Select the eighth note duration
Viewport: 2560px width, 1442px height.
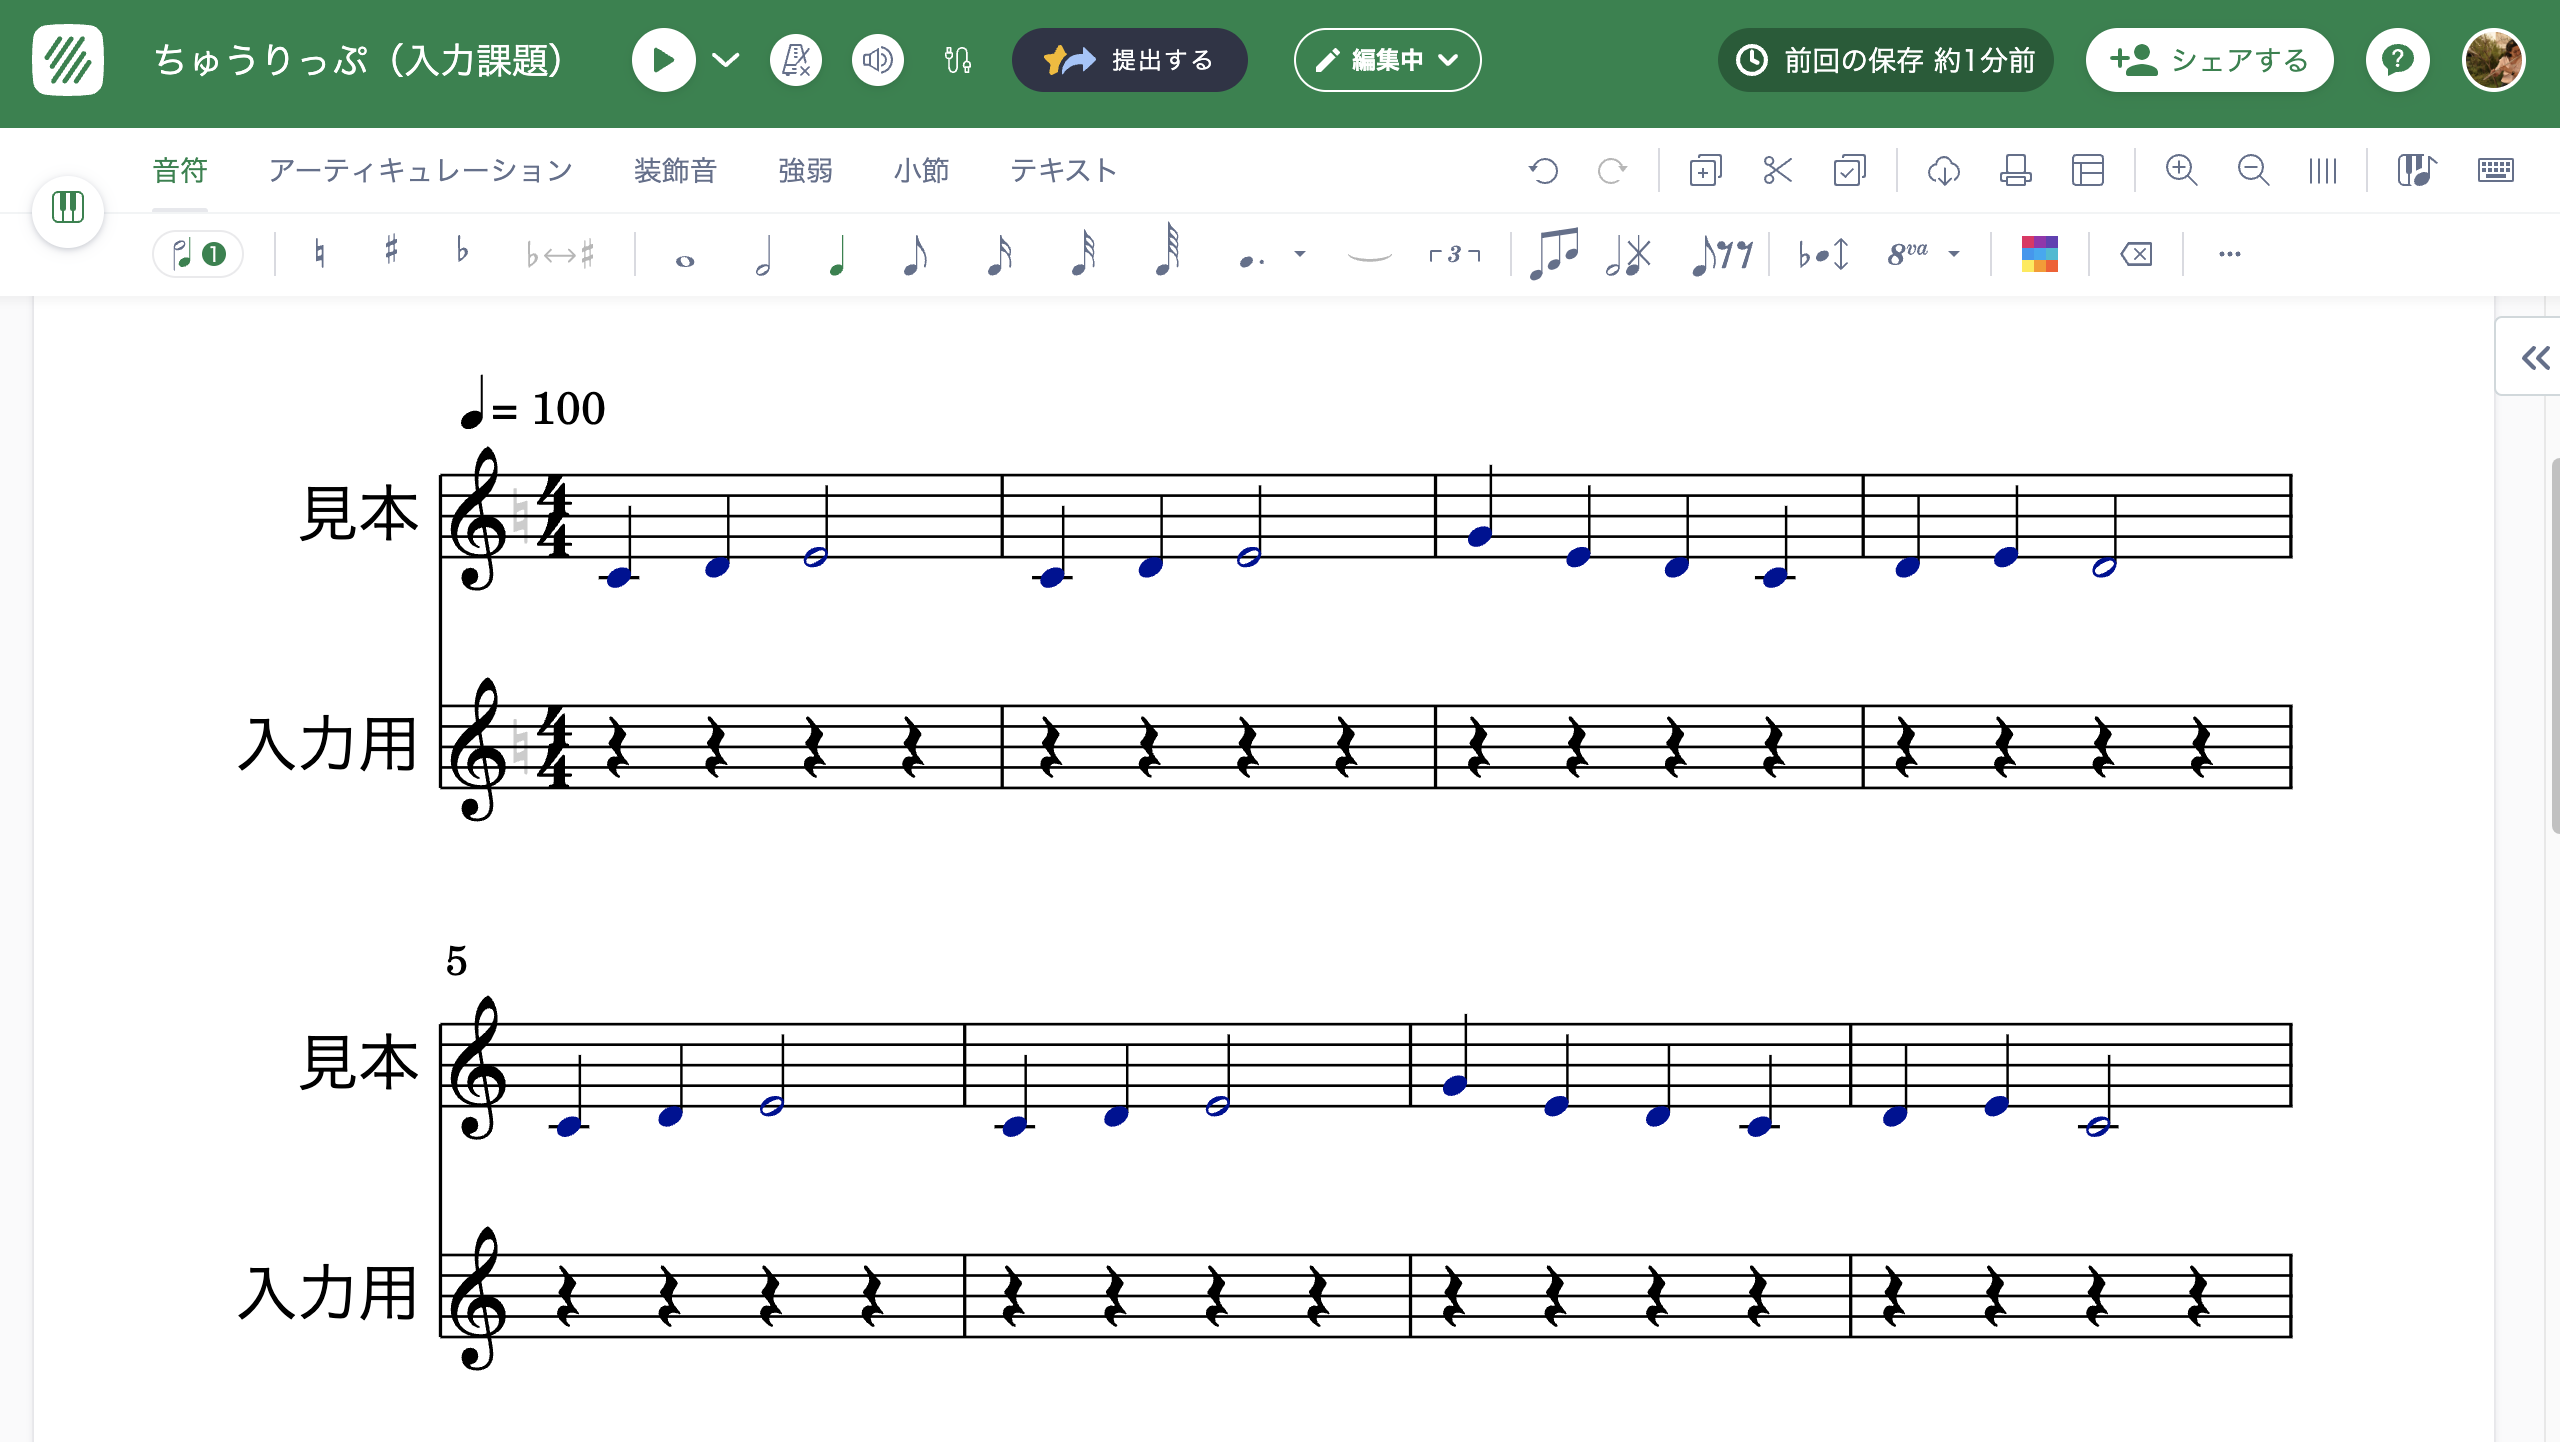(914, 254)
